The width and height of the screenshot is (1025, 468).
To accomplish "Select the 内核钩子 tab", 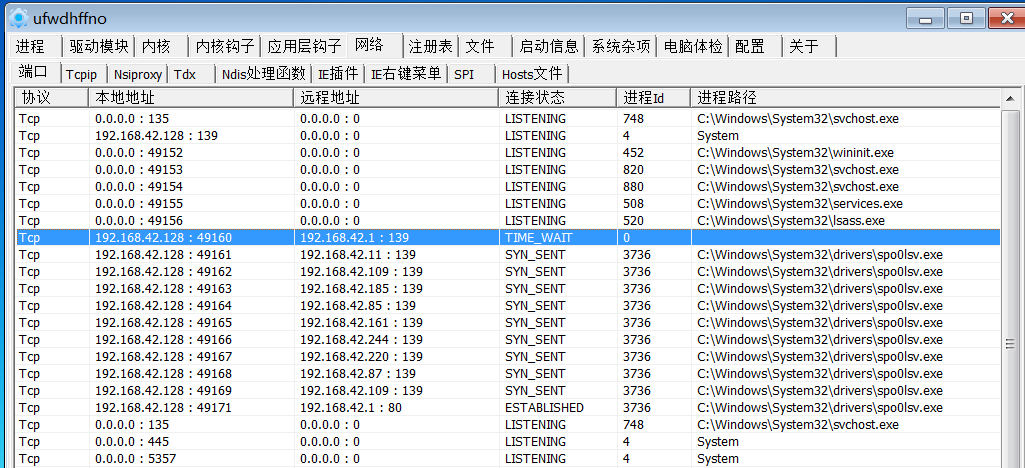I will coord(224,46).
